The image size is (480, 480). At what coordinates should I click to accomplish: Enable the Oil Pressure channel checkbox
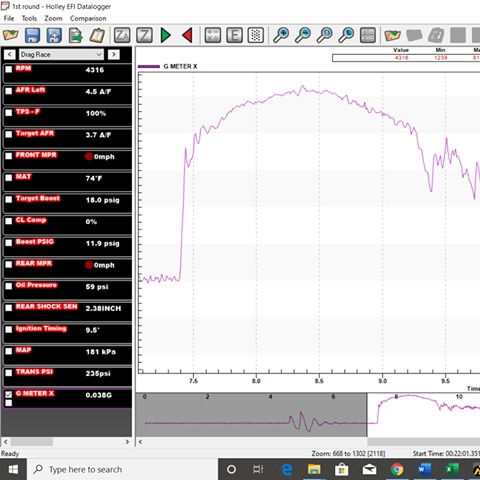[x=9, y=286]
